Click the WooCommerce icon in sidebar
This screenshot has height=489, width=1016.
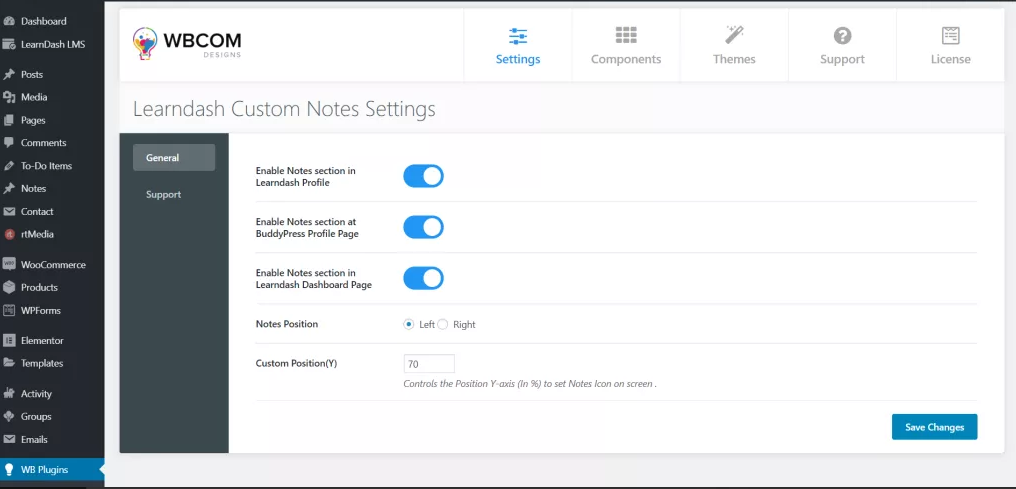pyautogui.click(x=9, y=264)
